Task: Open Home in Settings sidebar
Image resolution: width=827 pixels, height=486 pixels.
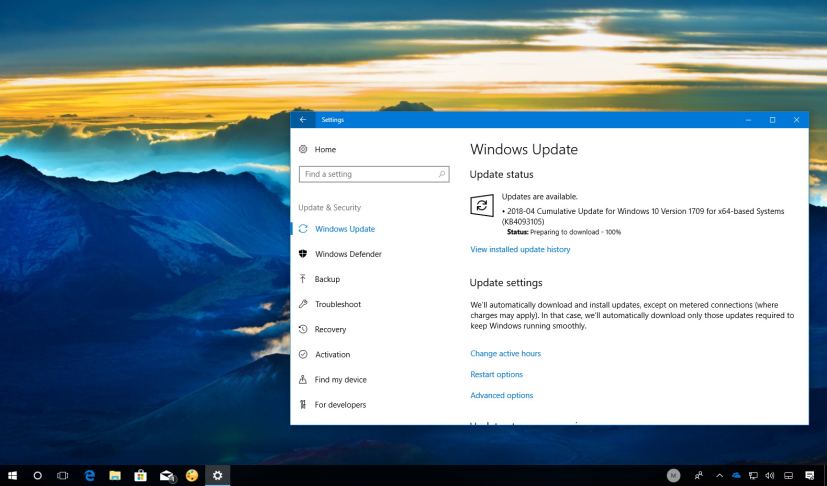Action: [325, 149]
